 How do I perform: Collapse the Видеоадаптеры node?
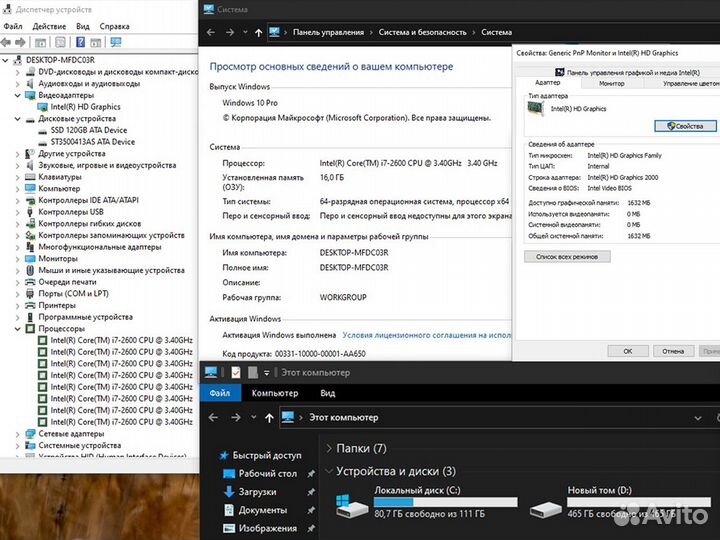click(17, 95)
